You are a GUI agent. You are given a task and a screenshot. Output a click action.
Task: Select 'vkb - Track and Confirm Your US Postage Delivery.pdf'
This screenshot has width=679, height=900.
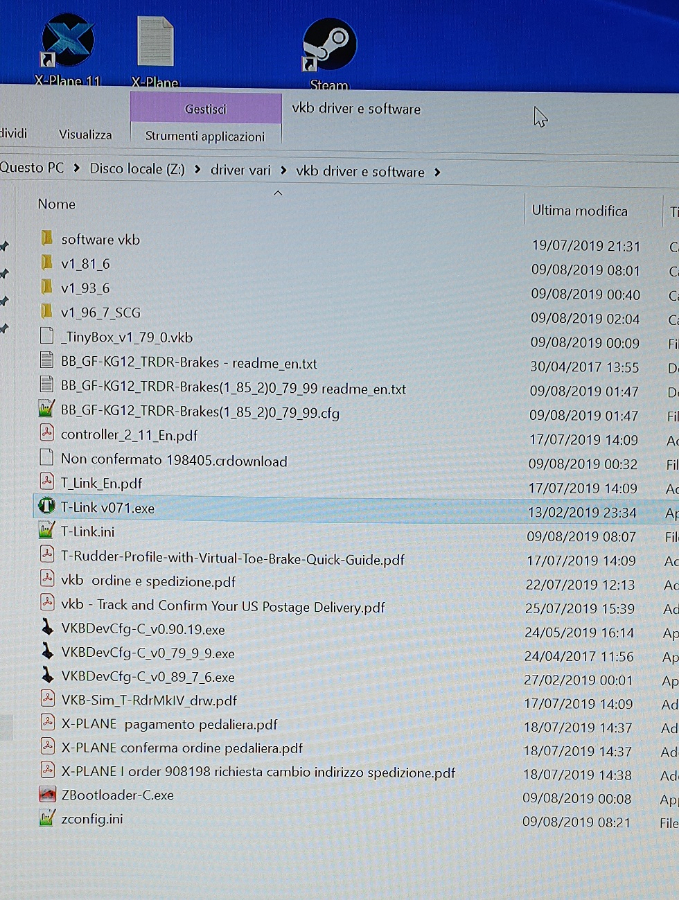click(x=223, y=606)
